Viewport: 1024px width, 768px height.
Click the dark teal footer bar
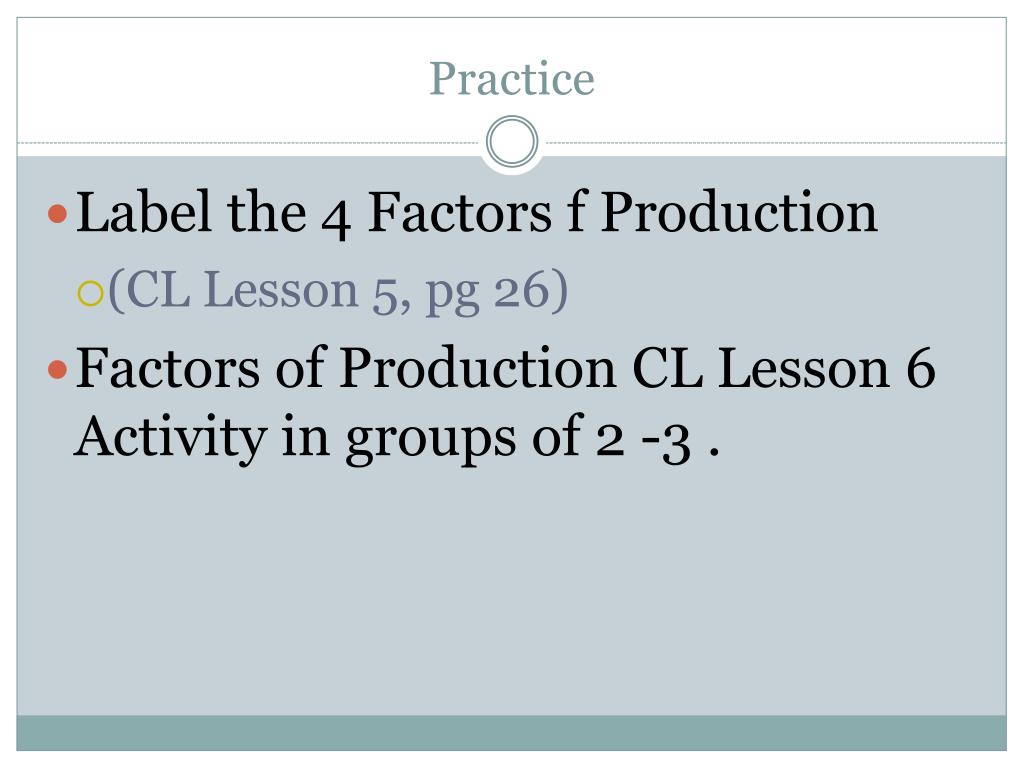[511, 733]
